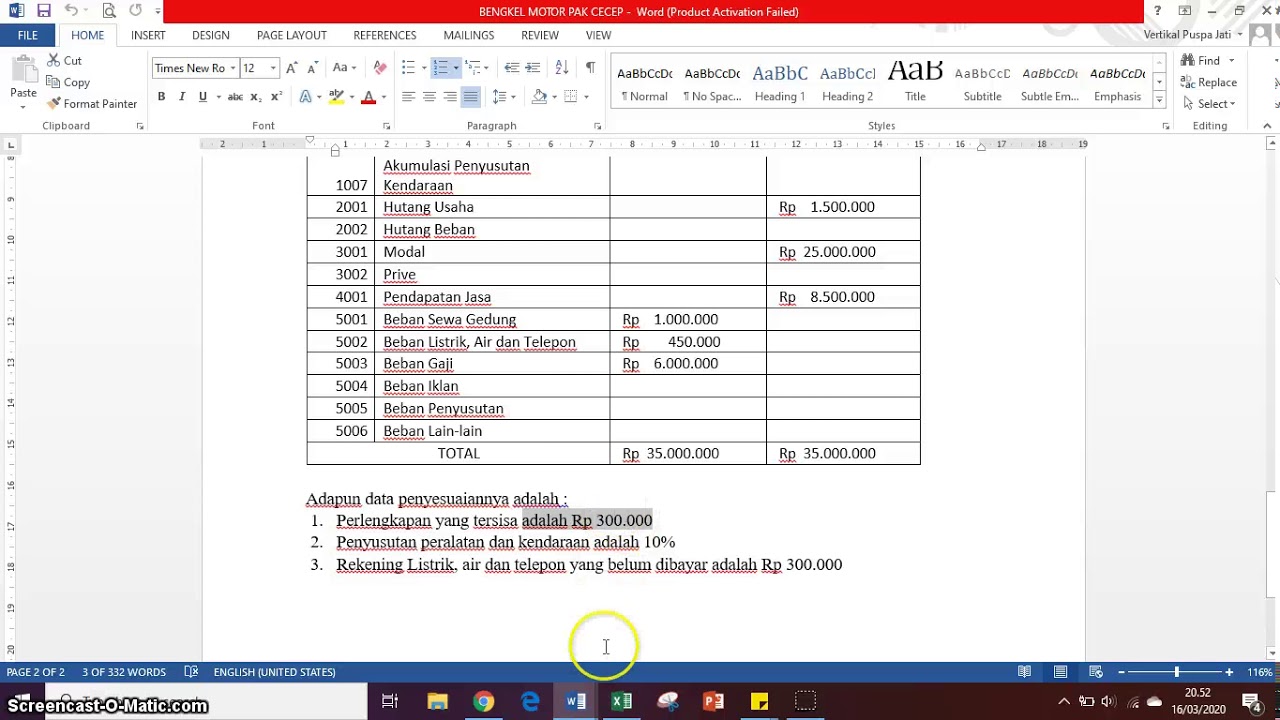Sort the selected paragraphs
This screenshot has width=1280, height=720.
[562, 68]
